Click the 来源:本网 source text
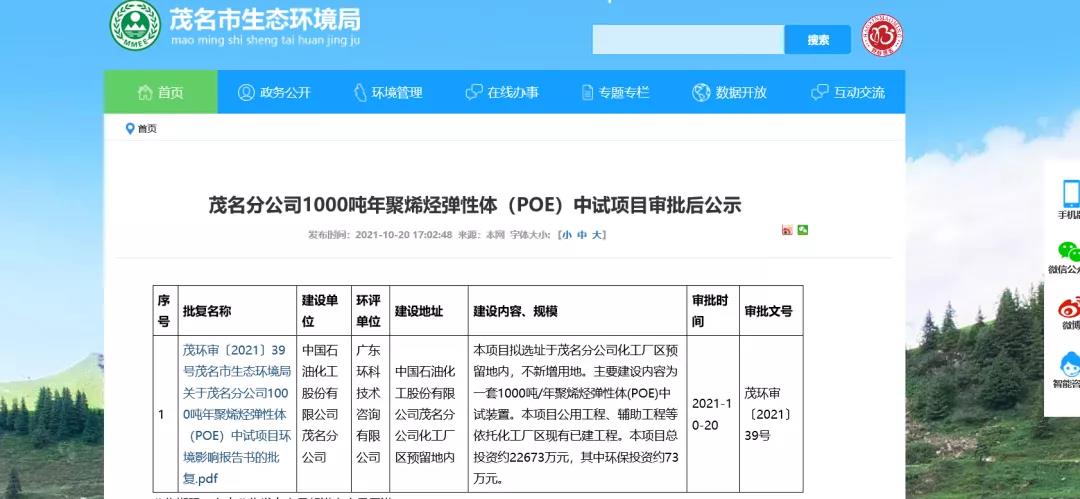 pyautogui.click(x=481, y=234)
